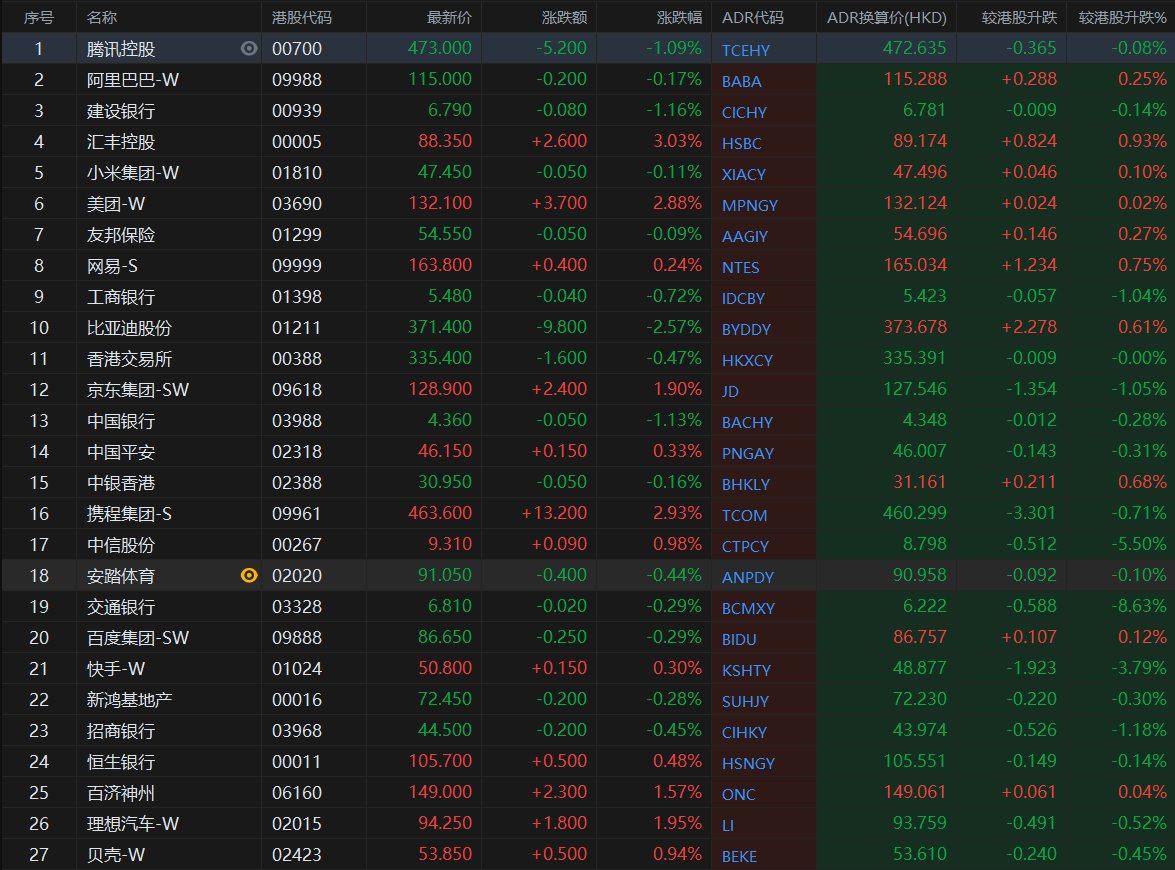The height and width of the screenshot is (870, 1175).
Task: Open HSNGY ADR code link
Action: tap(748, 763)
